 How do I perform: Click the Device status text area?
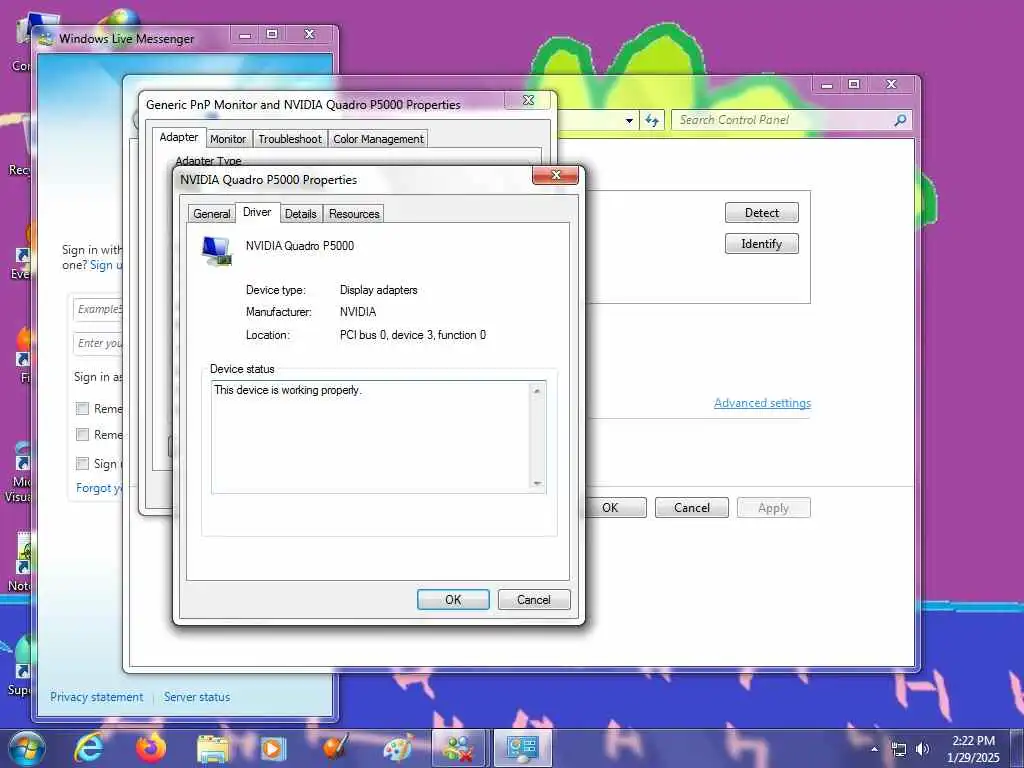point(378,437)
